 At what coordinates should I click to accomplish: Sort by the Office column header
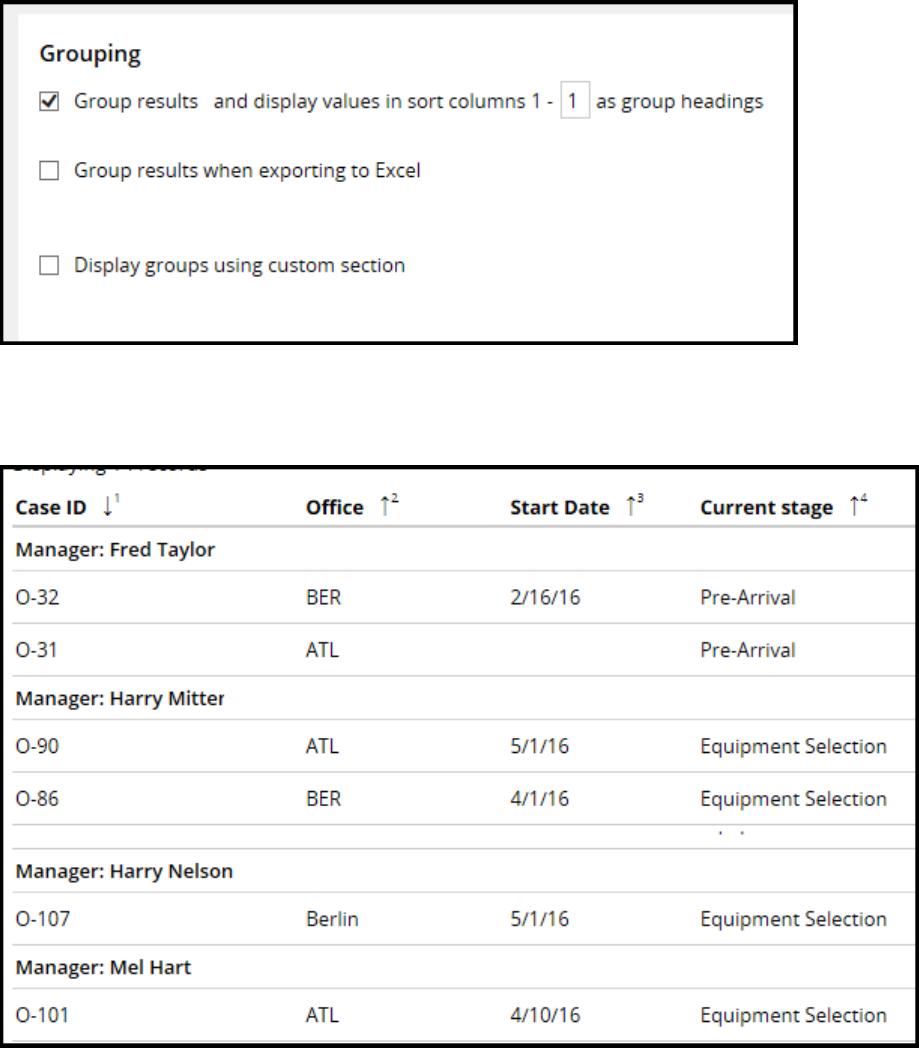point(334,508)
